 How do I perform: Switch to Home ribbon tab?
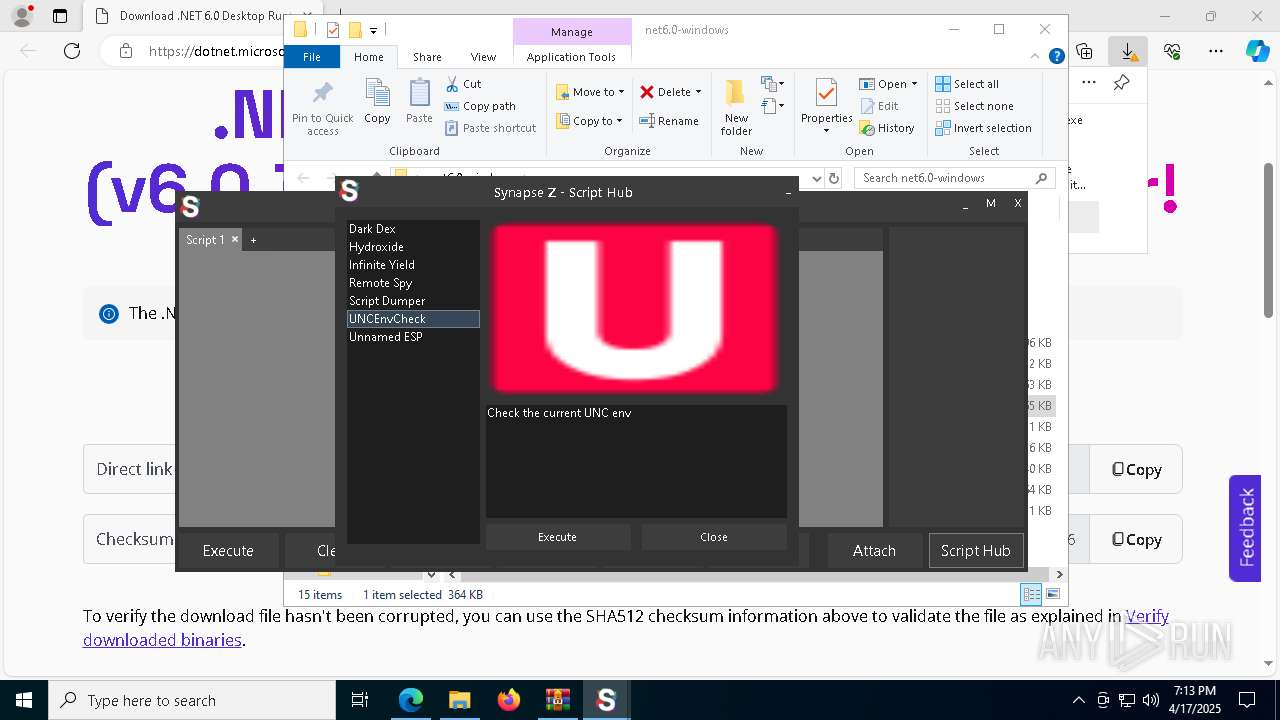tap(368, 57)
